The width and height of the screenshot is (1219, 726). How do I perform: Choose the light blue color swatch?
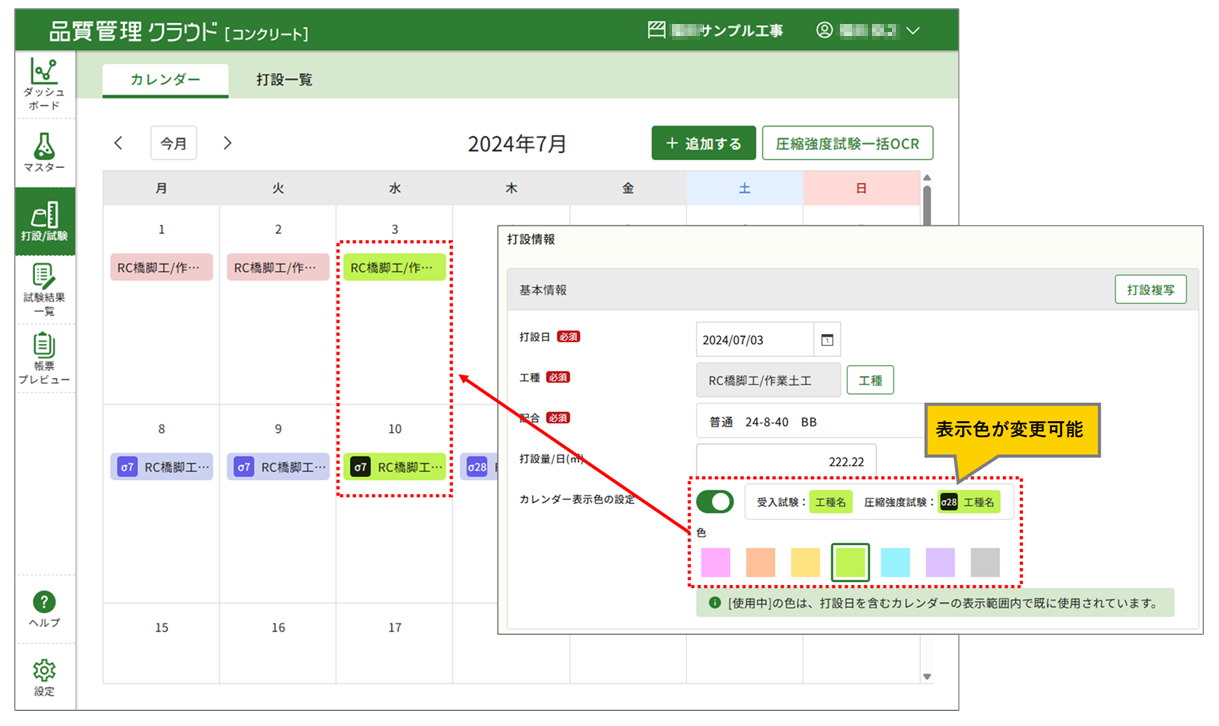[895, 562]
